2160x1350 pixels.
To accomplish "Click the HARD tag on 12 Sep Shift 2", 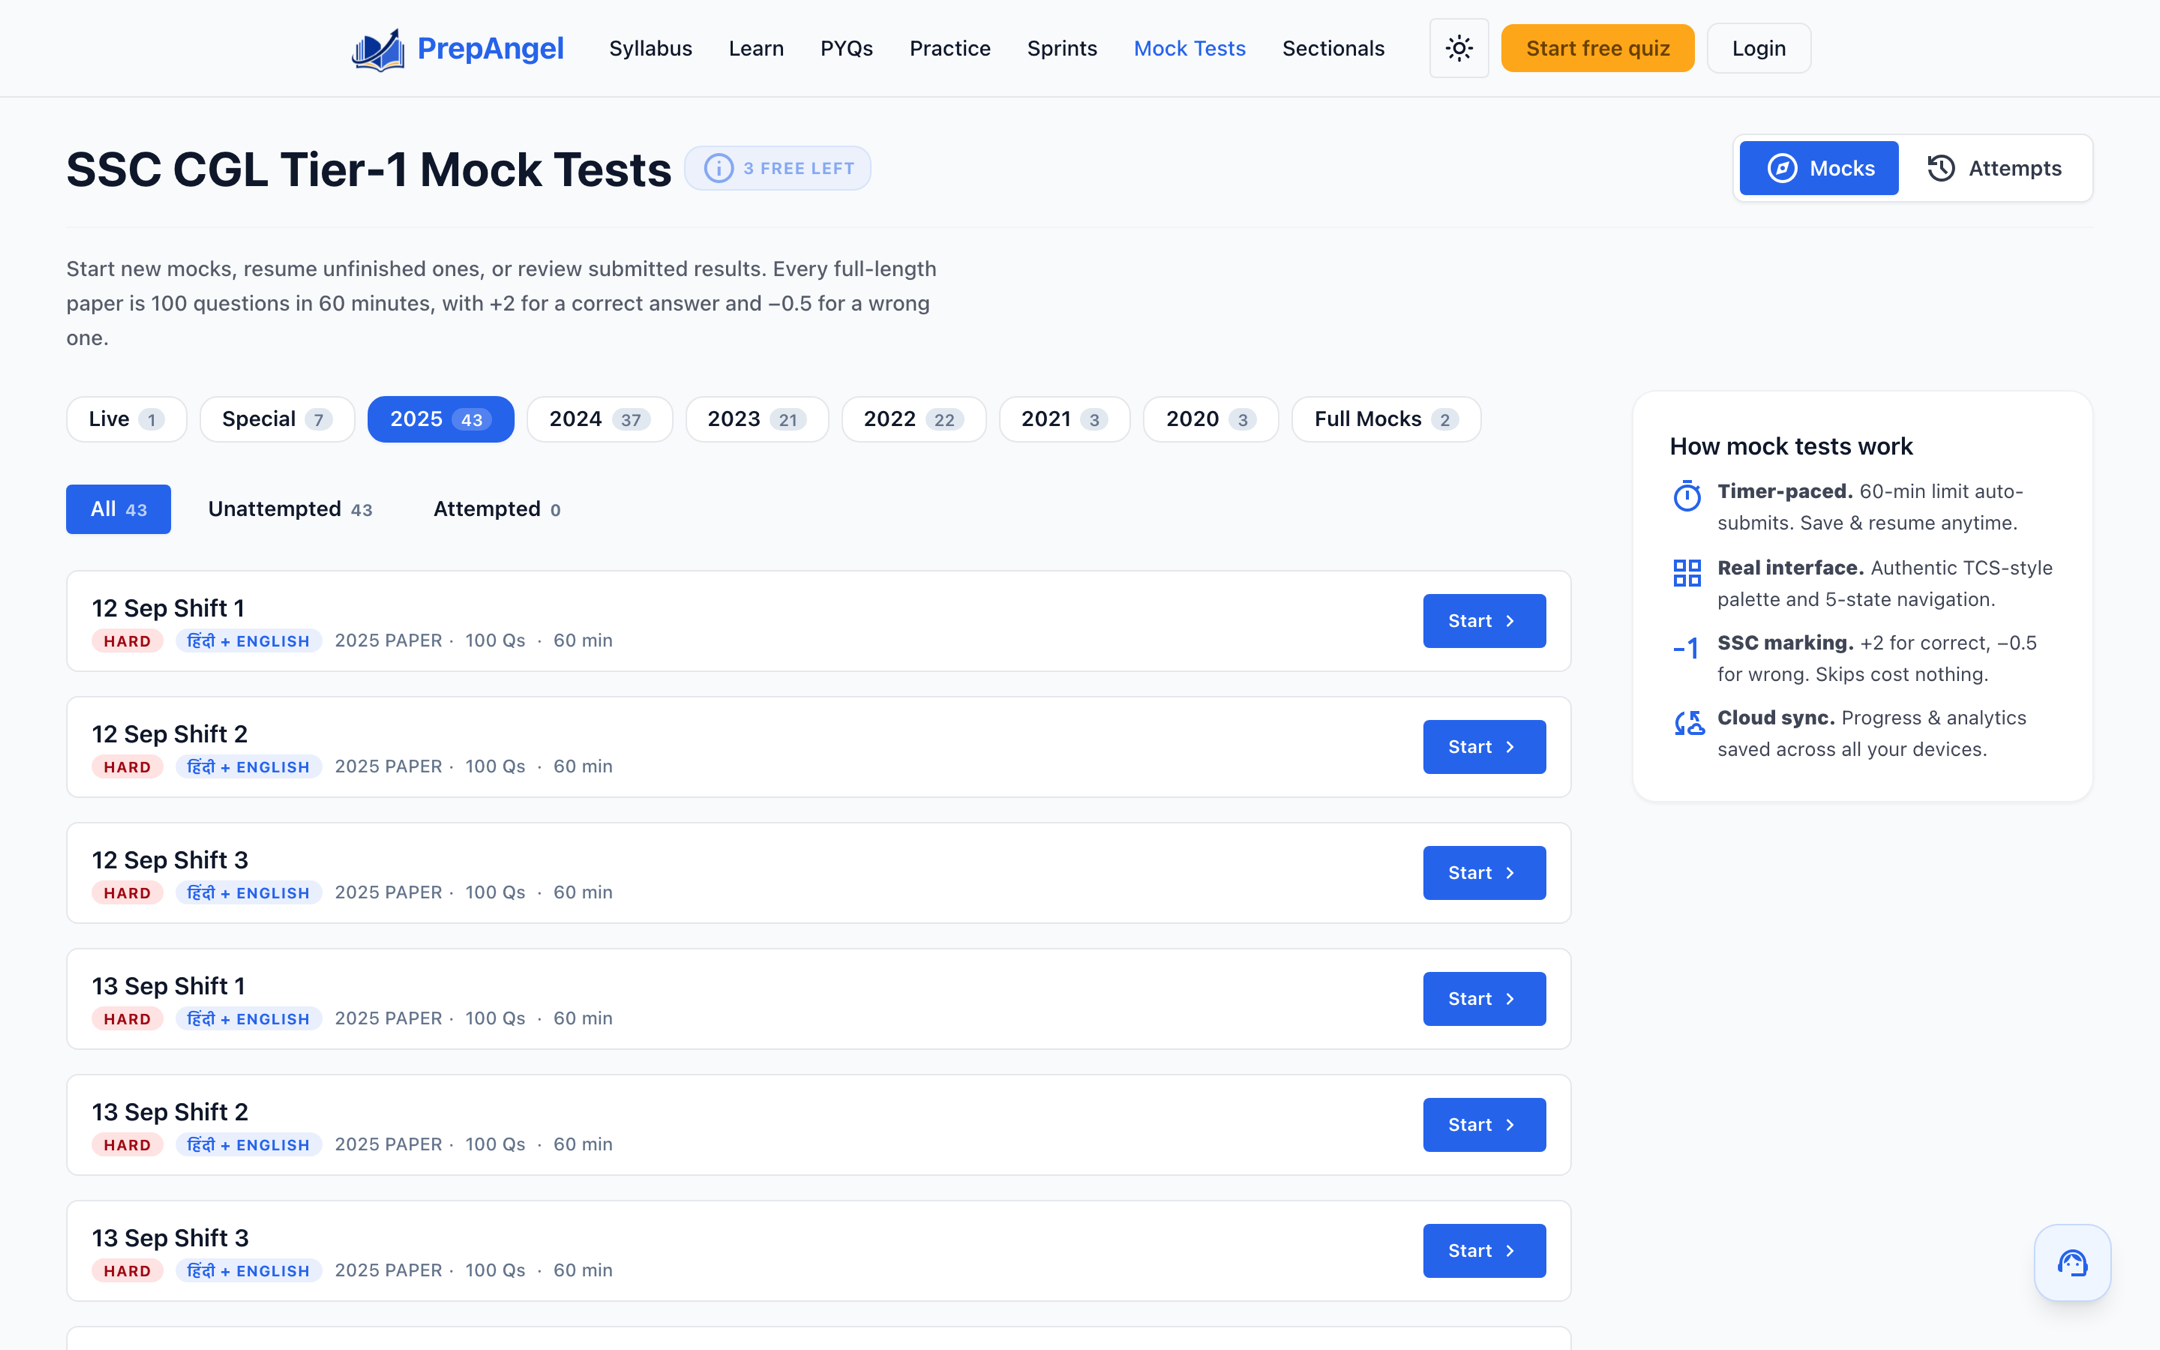I will [x=127, y=767].
